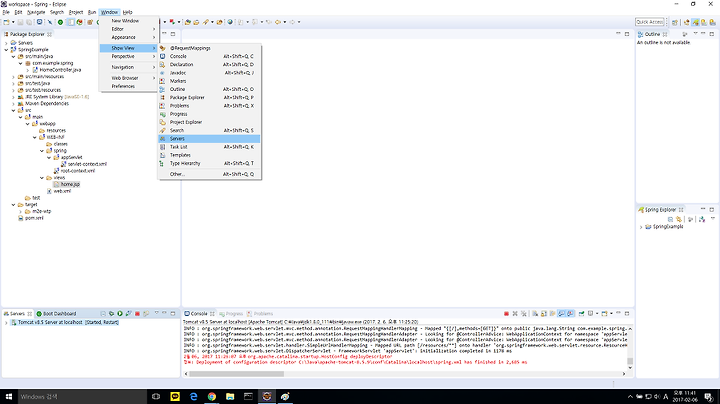The width and height of the screenshot is (720, 404).
Task: Expand the Servers project in Package Explorer
Action: pyautogui.click(x=6, y=43)
